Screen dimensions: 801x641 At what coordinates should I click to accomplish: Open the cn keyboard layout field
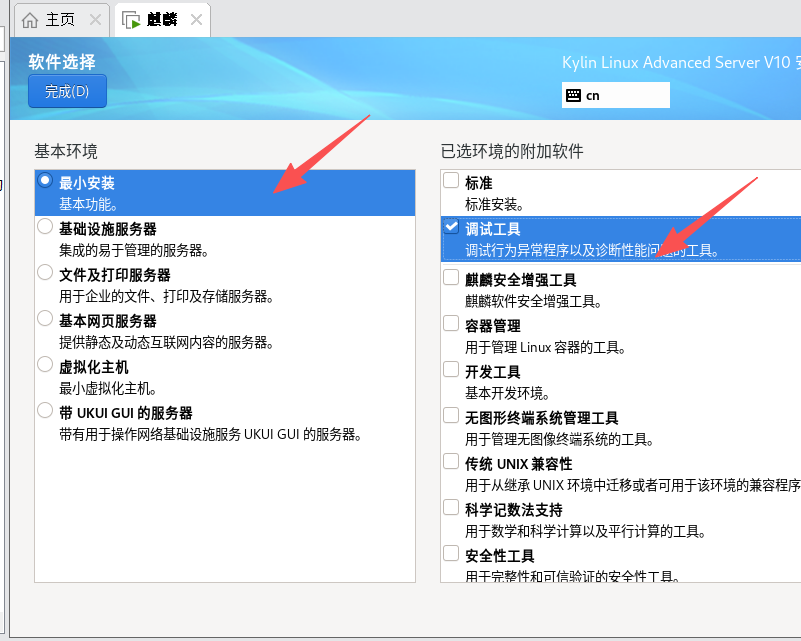(x=616, y=95)
